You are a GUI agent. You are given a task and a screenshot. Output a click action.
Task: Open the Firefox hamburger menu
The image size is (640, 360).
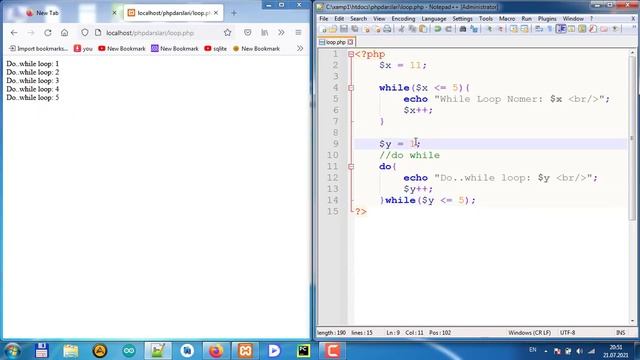point(298,32)
